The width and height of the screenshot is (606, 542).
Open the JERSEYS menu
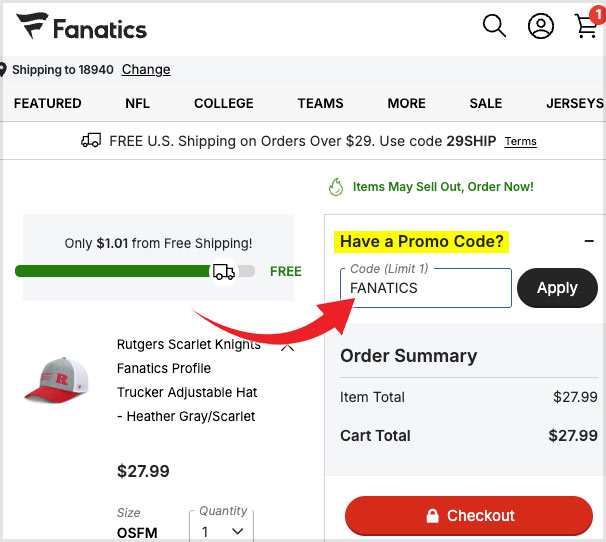575,103
